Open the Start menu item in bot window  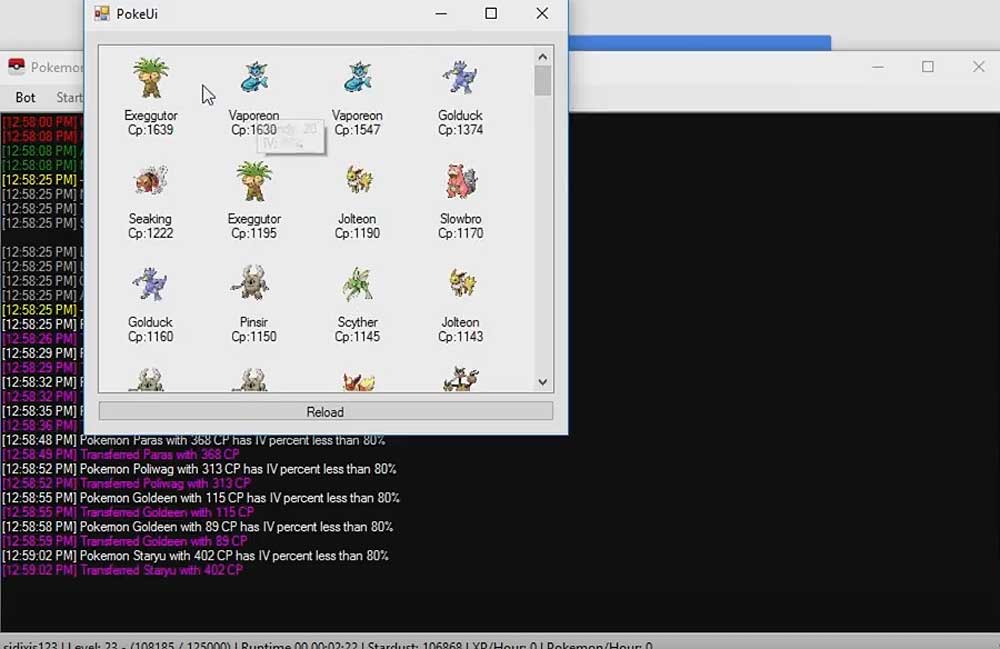click(69, 98)
